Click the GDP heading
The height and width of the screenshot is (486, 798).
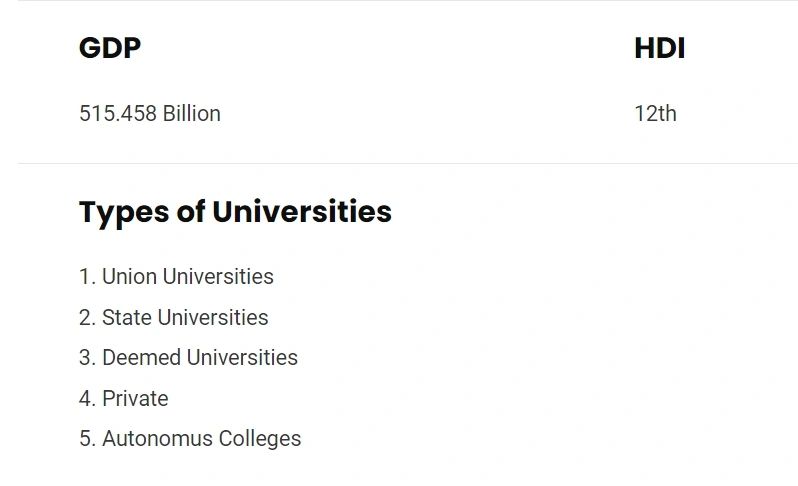click(110, 48)
